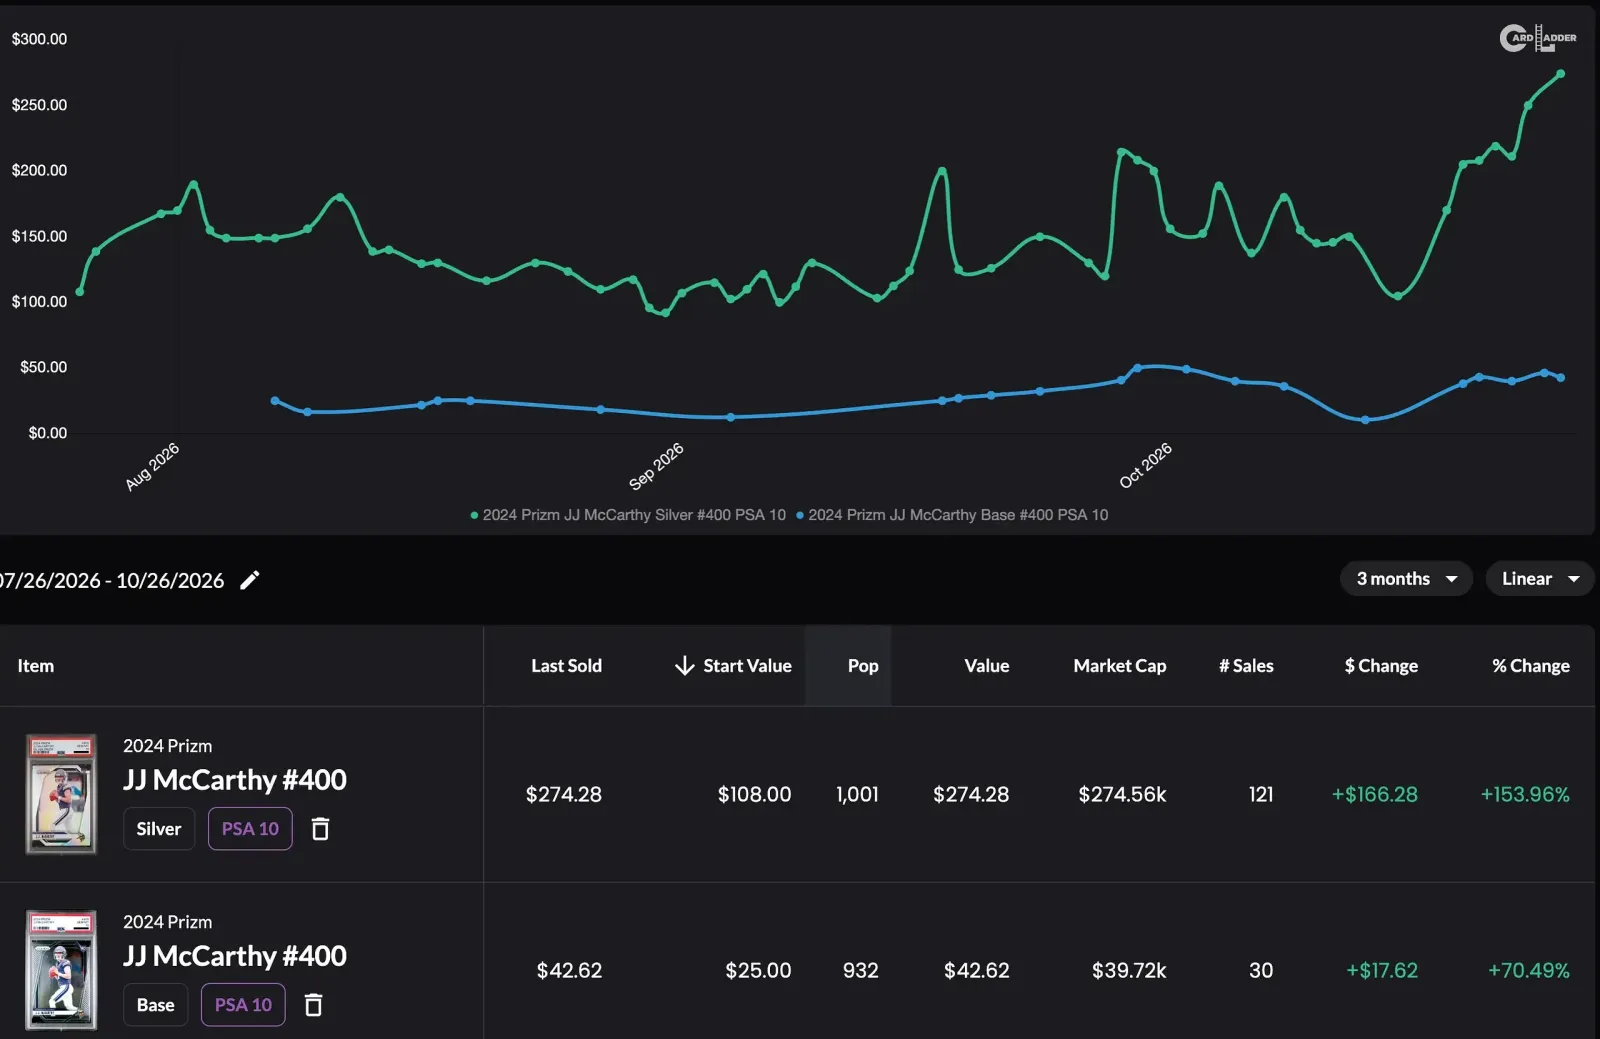Click the last green data point on chart
The width and height of the screenshot is (1600, 1039).
click(x=1561, y=74)
